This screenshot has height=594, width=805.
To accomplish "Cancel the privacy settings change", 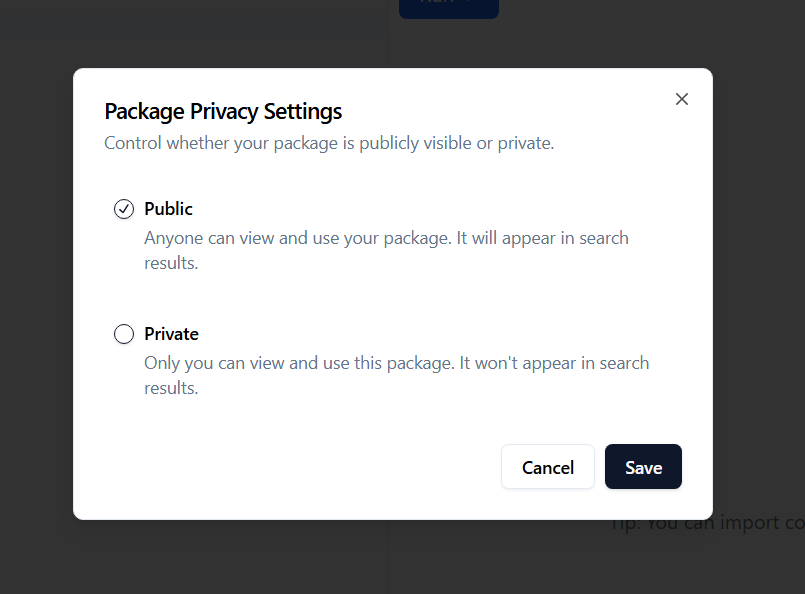I will pos(548,467).
